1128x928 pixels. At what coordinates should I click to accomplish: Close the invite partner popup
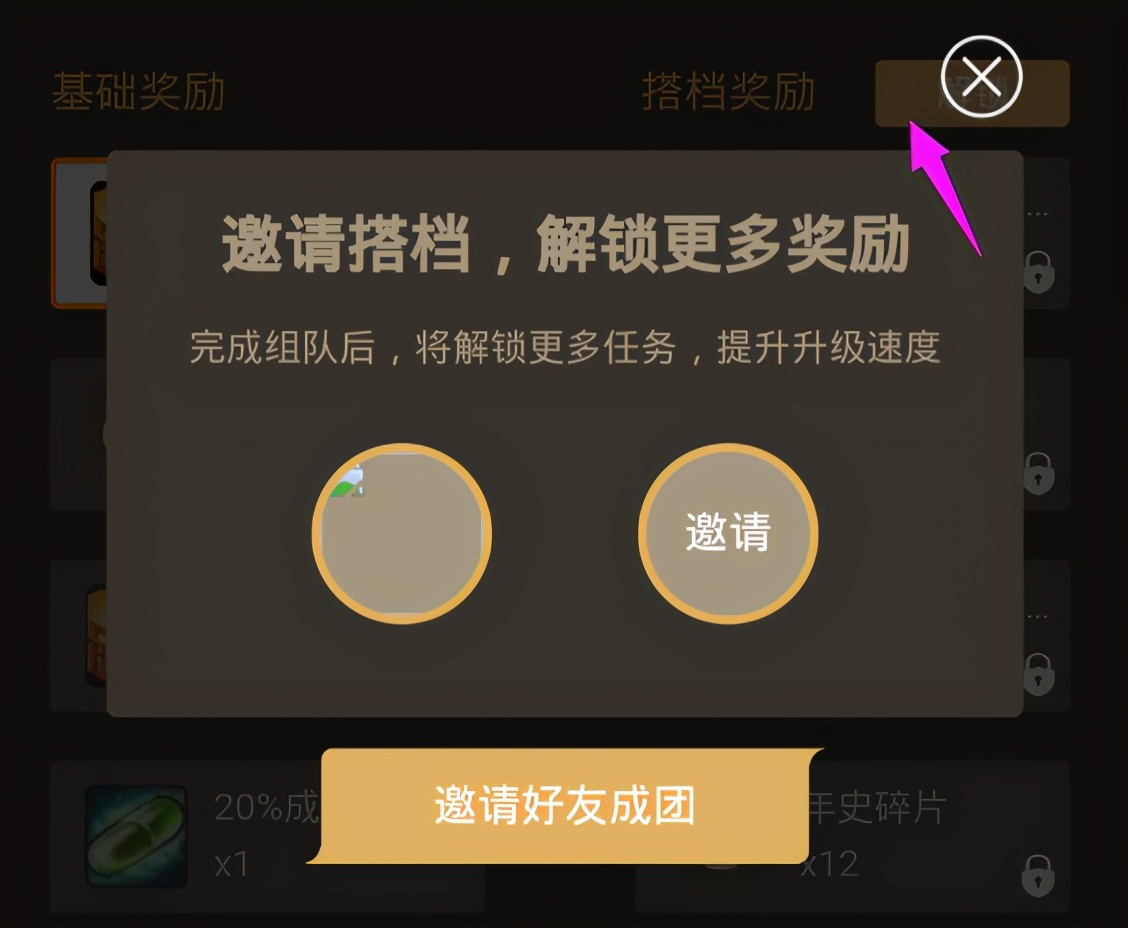coord(981,76)
